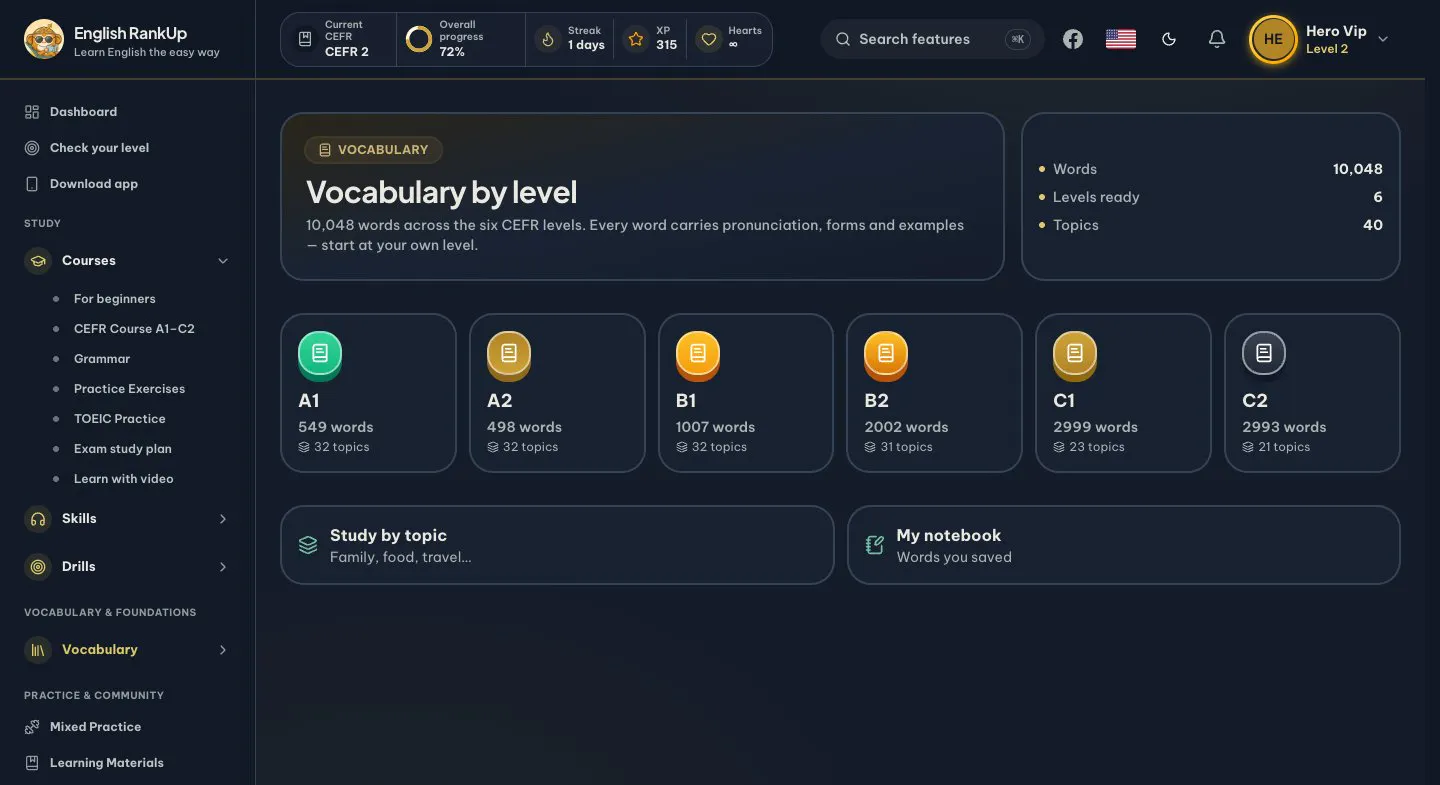Click the US flag language icon

1121,39
